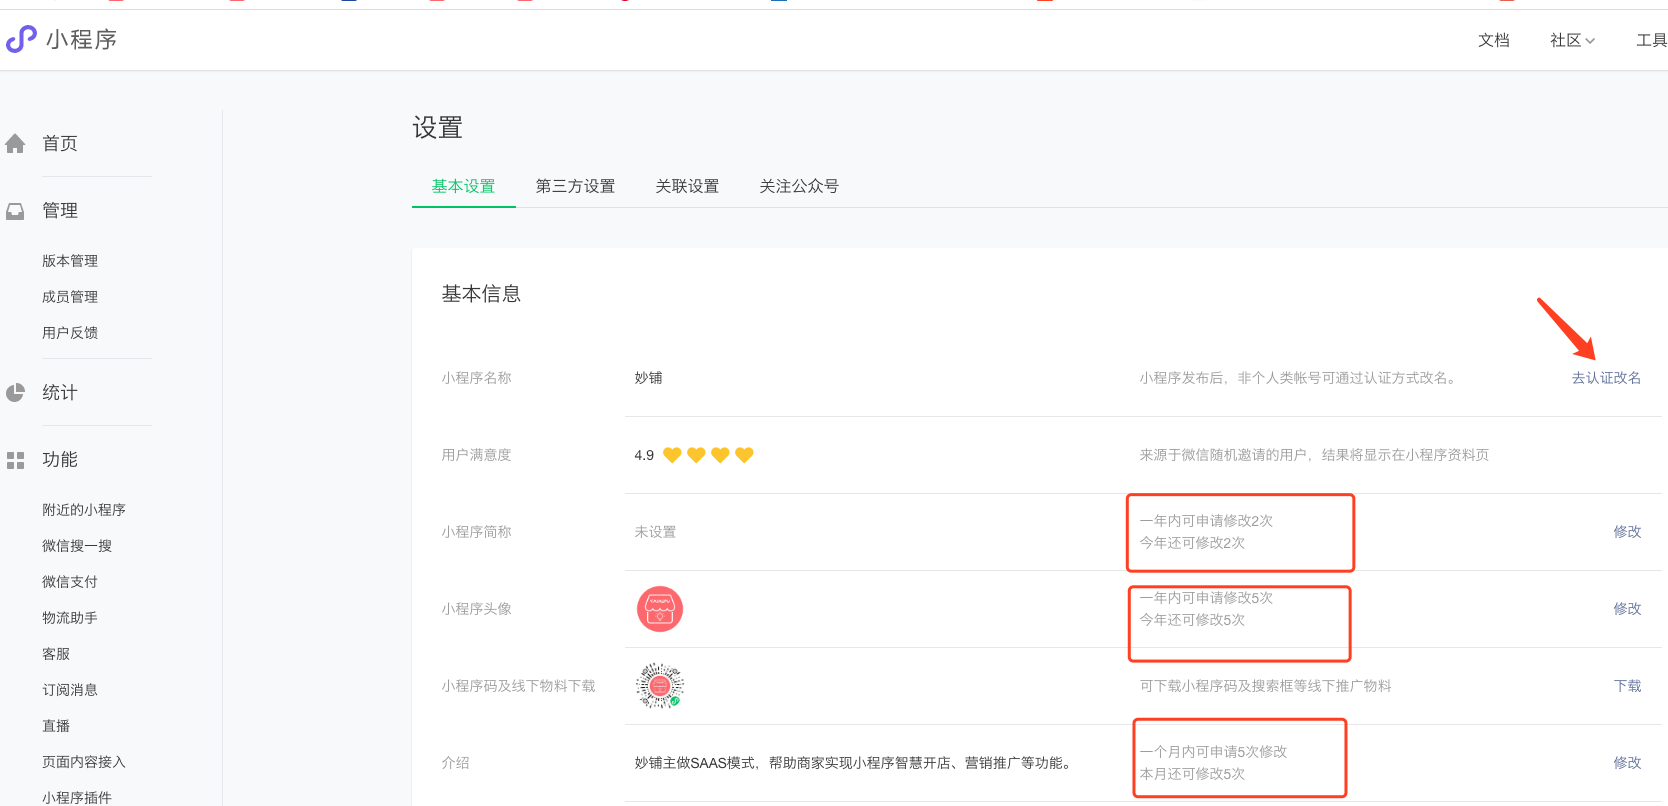1668x806 pixels.
Task: Open 附近的小程序 in the sidebar
Action: tap(84, 510)
